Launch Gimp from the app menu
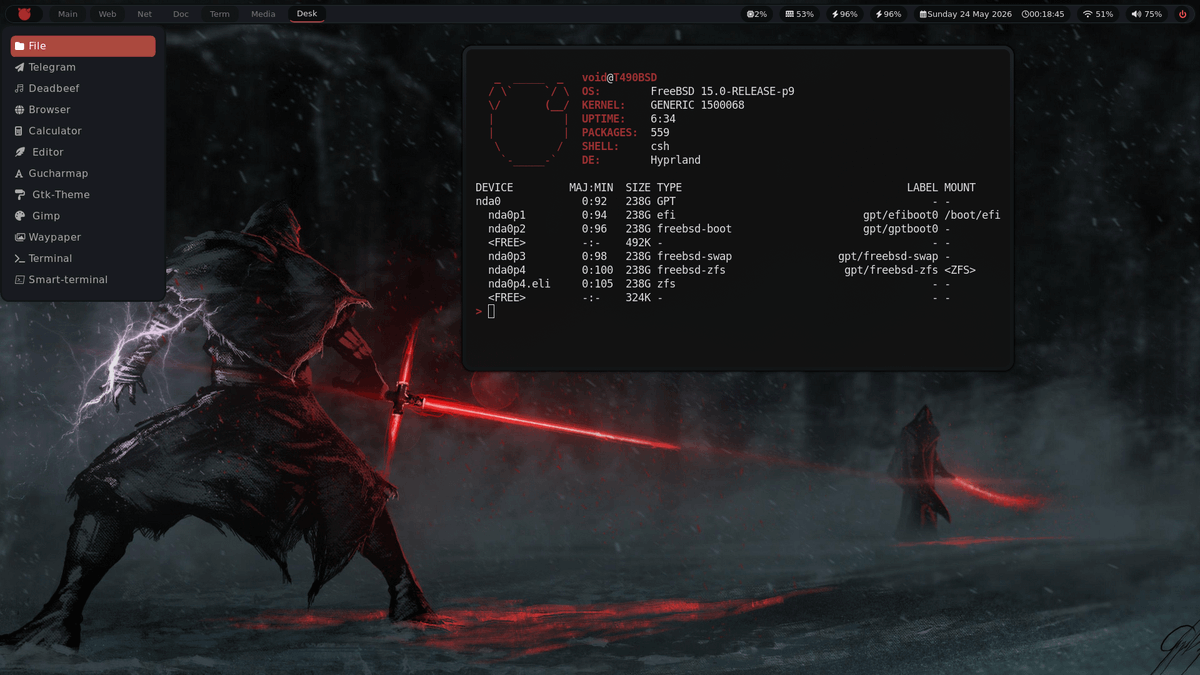Screen dimensions: 1200x675 point(83,216)
